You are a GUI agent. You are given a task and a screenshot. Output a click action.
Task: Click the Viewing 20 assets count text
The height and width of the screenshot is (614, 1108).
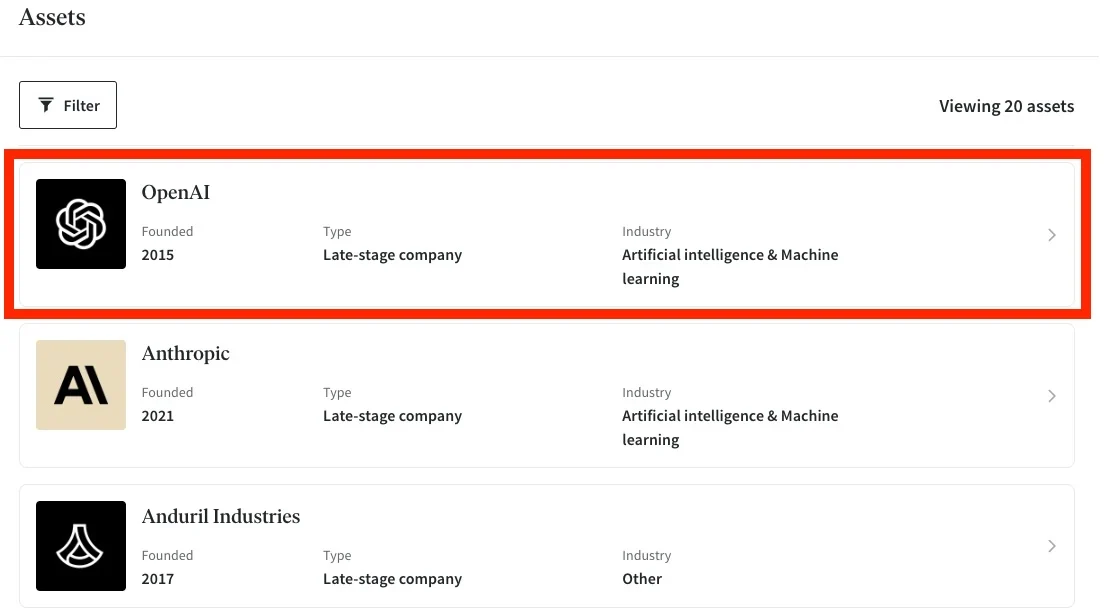1006,106
